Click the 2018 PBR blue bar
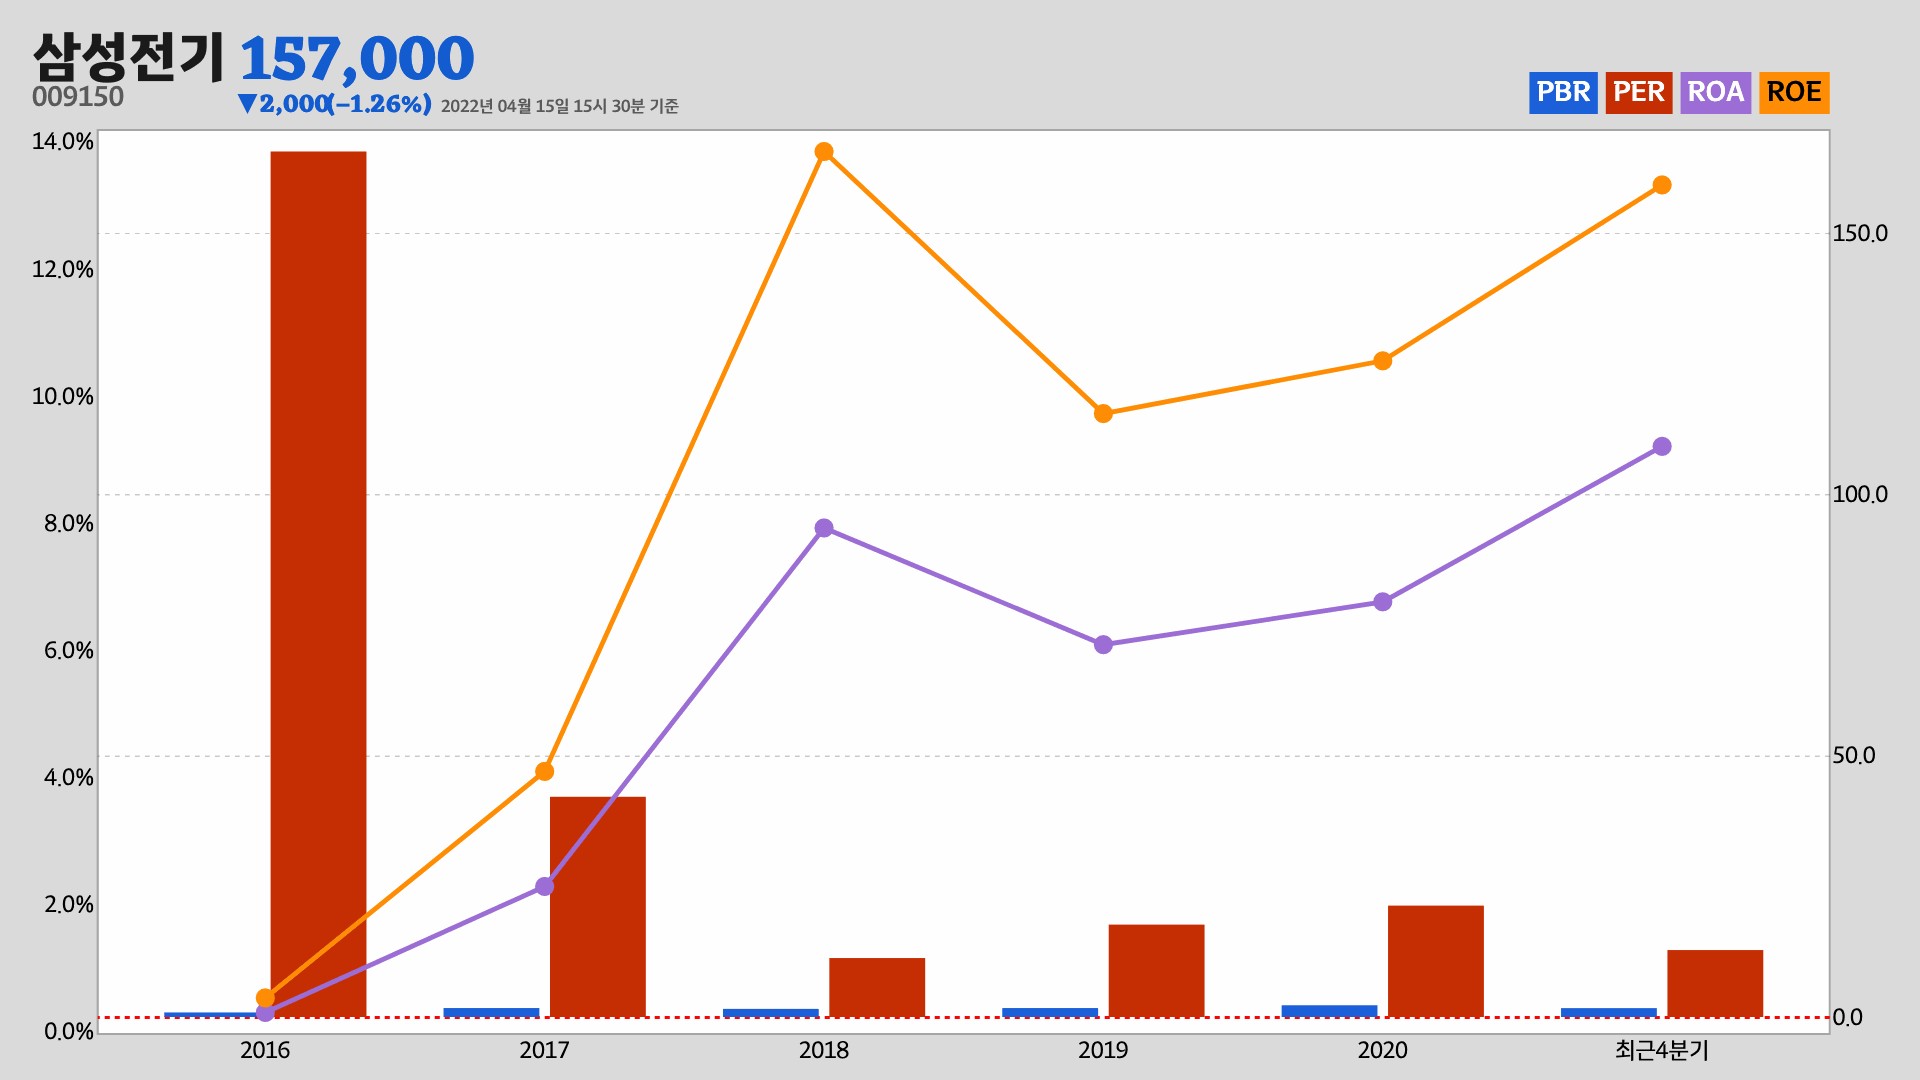Viewport: 1920px width, 1080px height. click(x=771, y=1013)
